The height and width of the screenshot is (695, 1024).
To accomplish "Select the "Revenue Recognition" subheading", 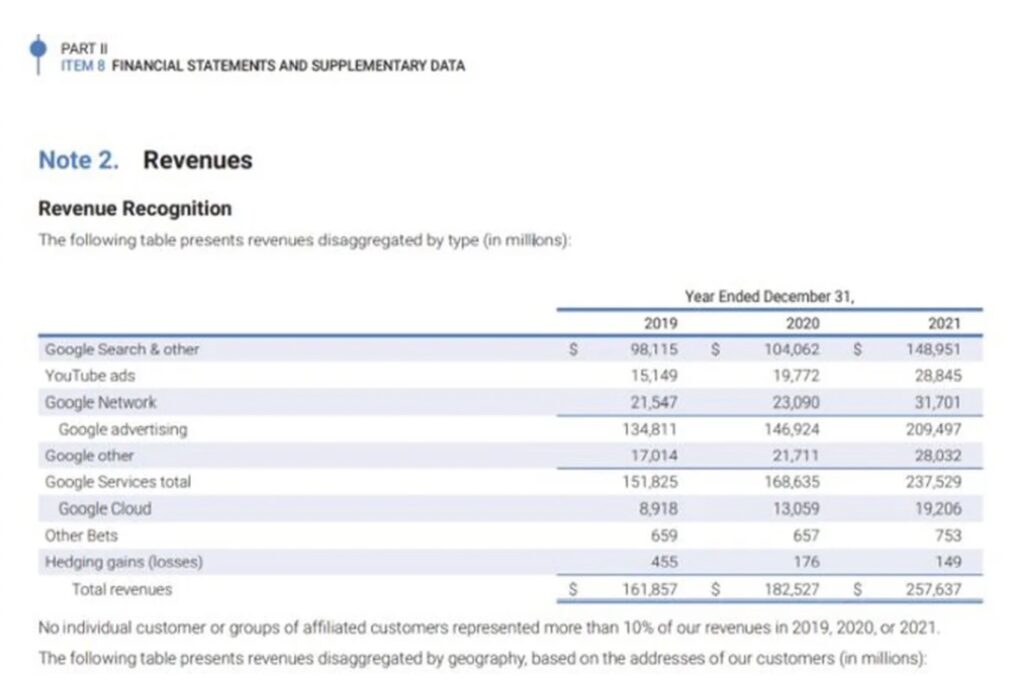I will [135, 208].
